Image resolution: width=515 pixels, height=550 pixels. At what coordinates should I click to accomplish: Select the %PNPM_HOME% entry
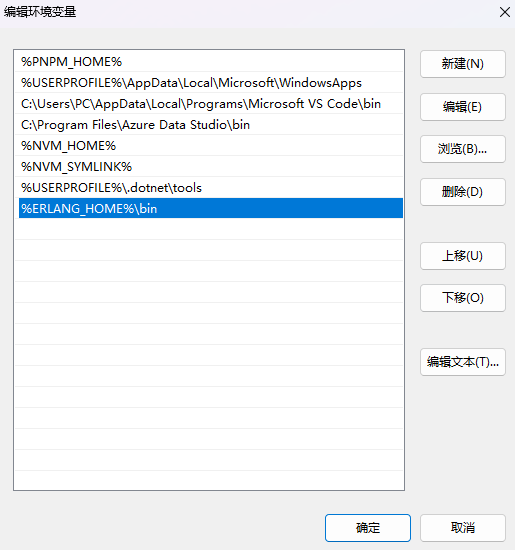pos(209,62)
